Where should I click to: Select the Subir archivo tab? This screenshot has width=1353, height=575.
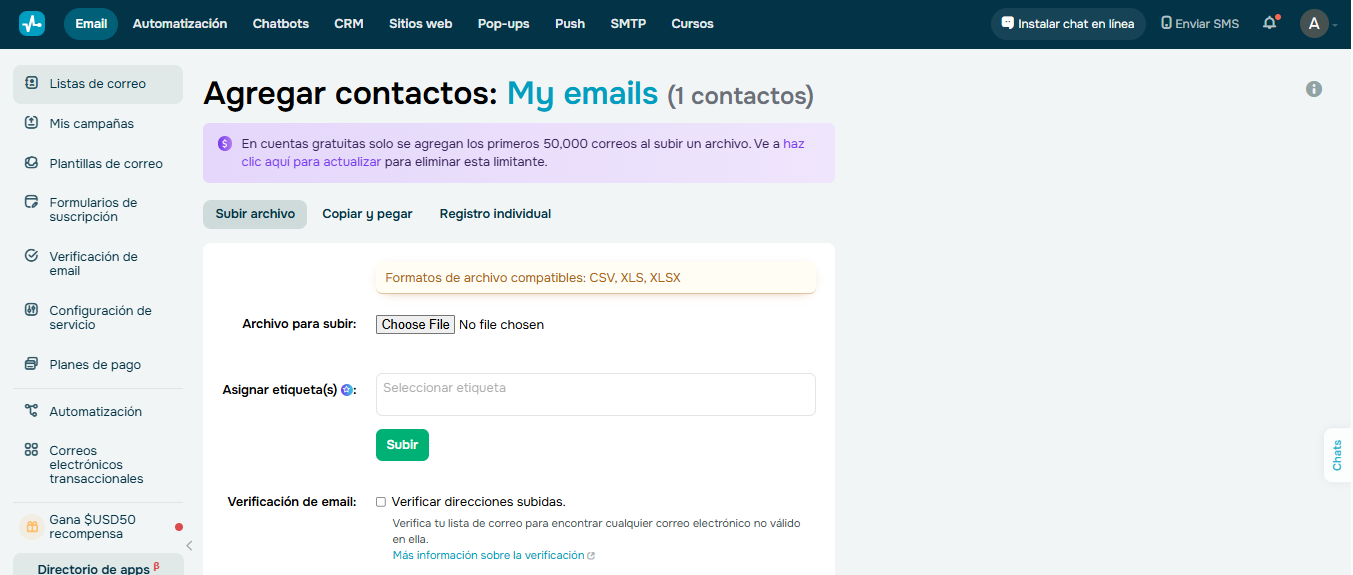[x=255, y=214]
